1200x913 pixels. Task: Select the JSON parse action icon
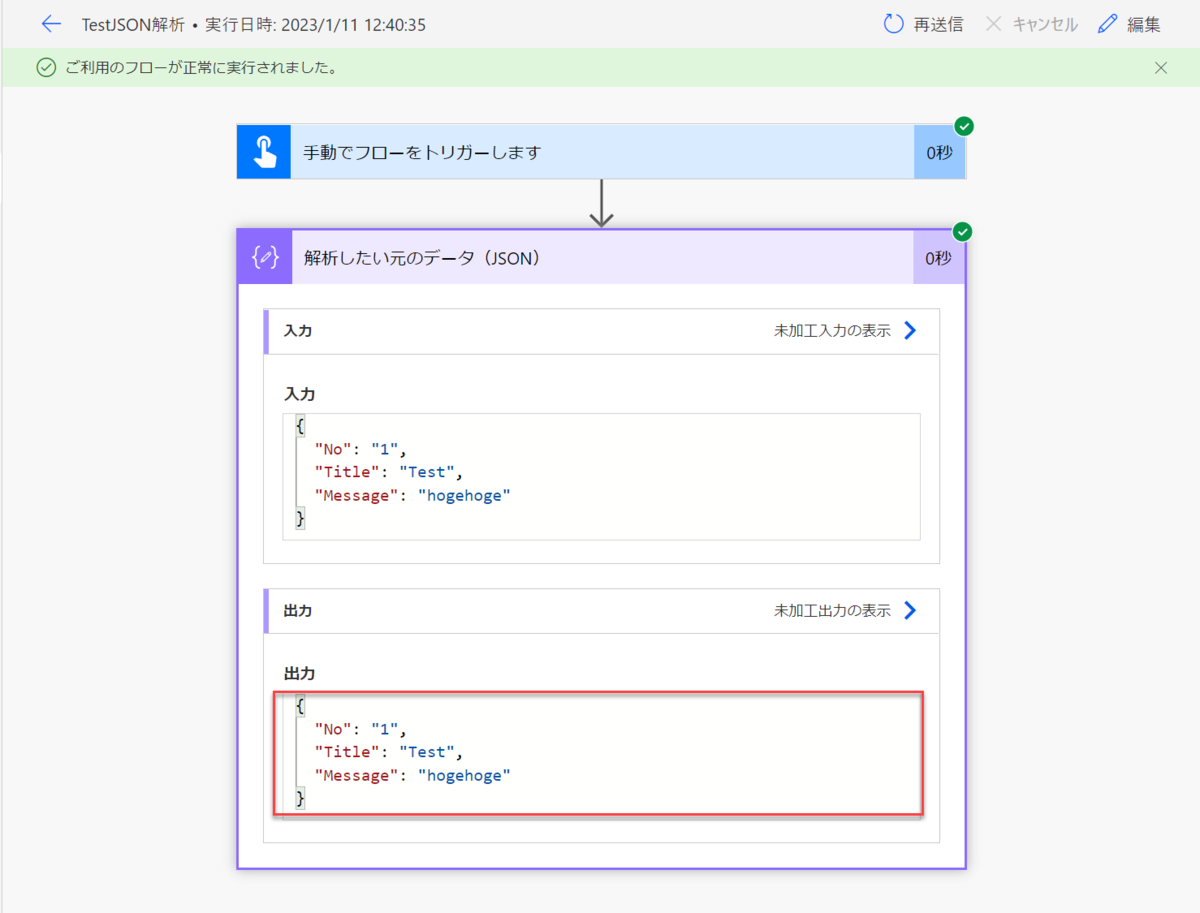(x=263, y=257)
